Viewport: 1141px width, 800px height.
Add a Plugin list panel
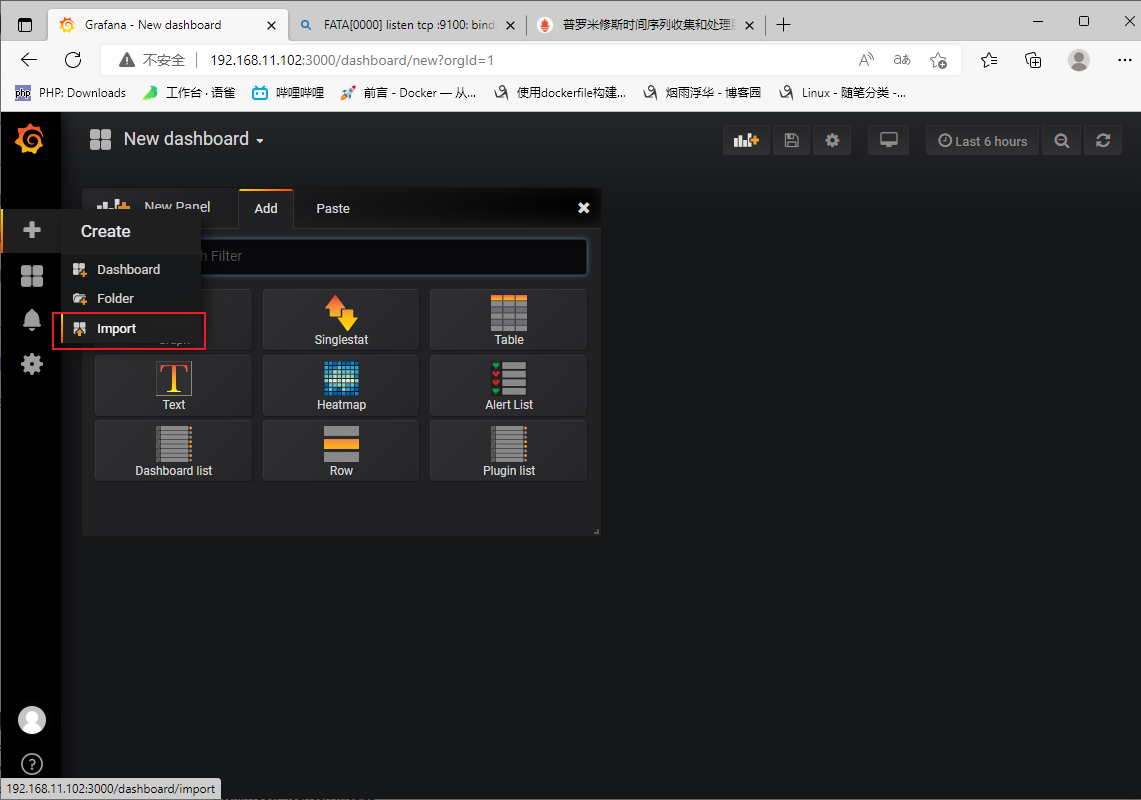tap(509, 451)
